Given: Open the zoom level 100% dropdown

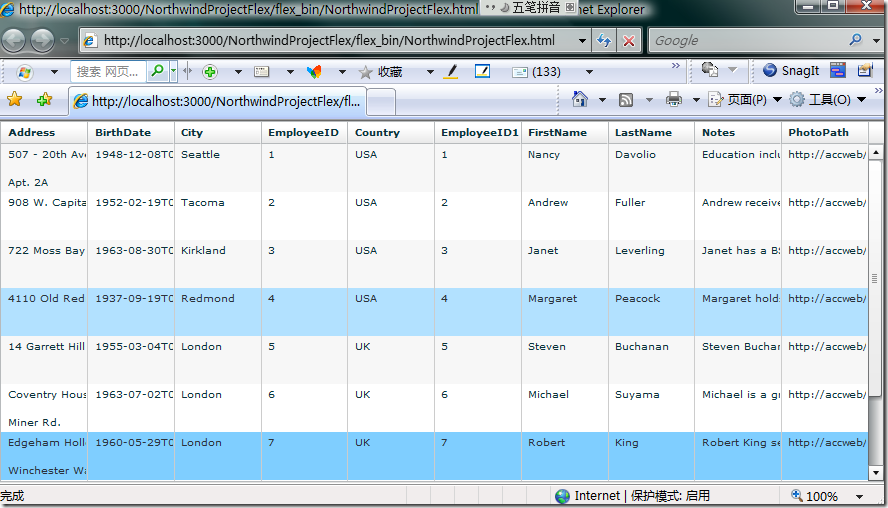Looking at the screenshot, I should coord(859,497).
